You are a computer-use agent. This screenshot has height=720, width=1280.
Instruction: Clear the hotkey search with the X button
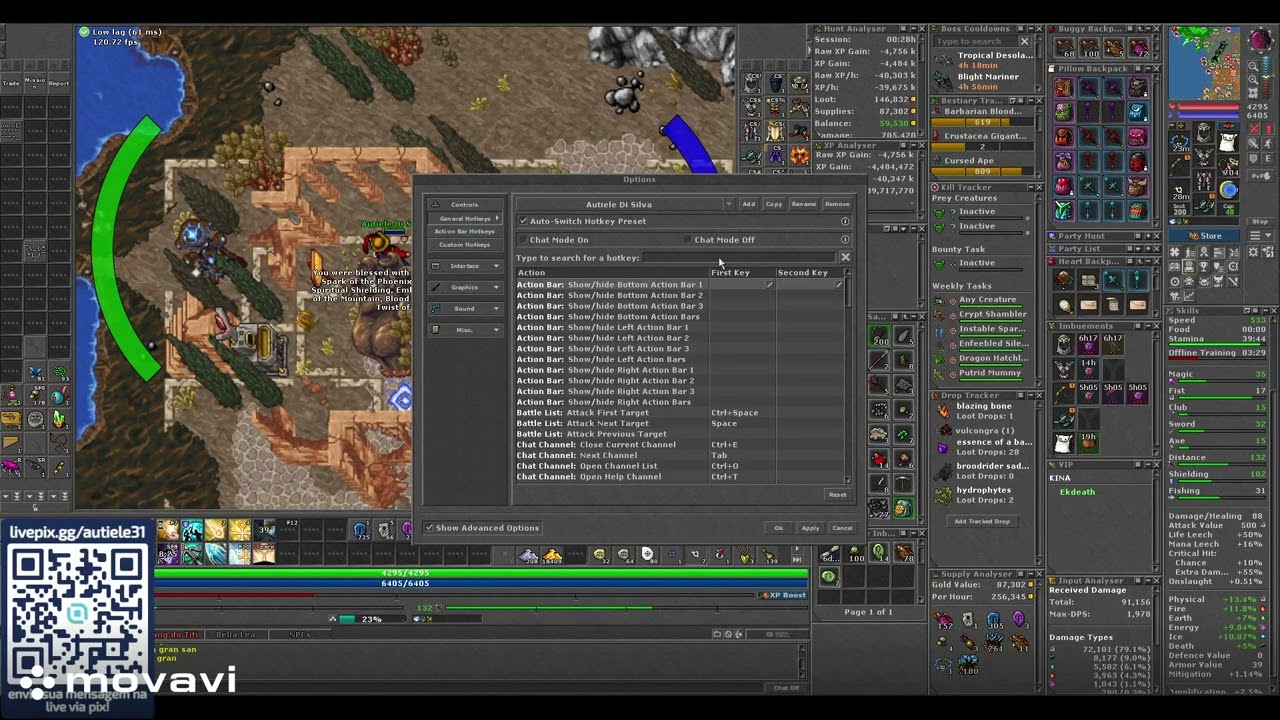point(845,258)
